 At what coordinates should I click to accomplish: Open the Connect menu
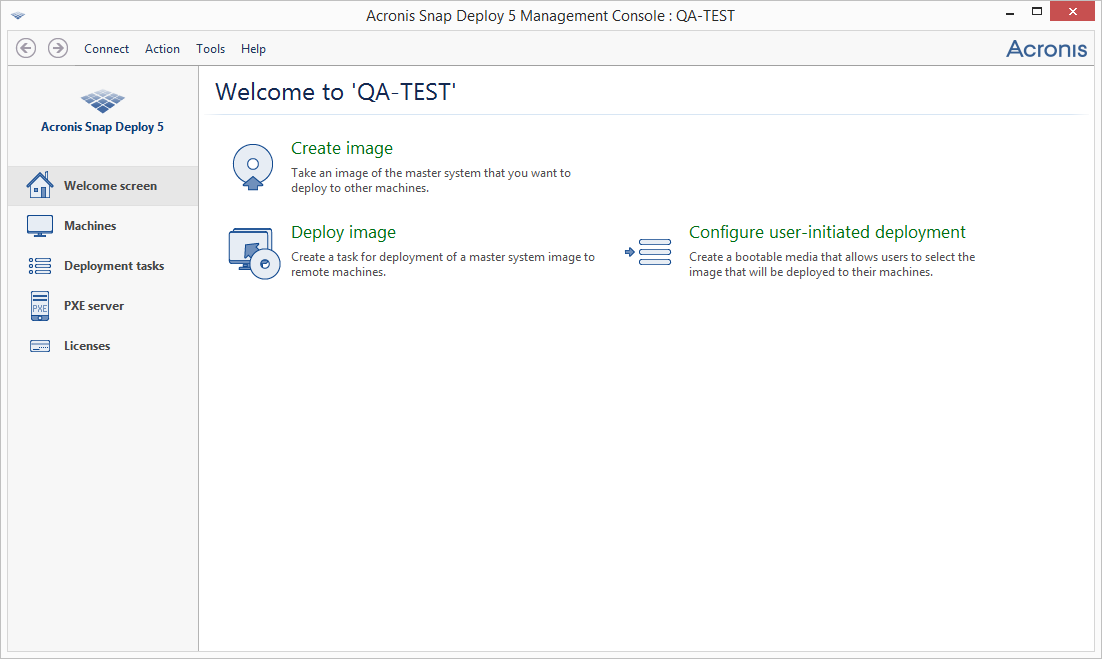(x=106, y=48)
